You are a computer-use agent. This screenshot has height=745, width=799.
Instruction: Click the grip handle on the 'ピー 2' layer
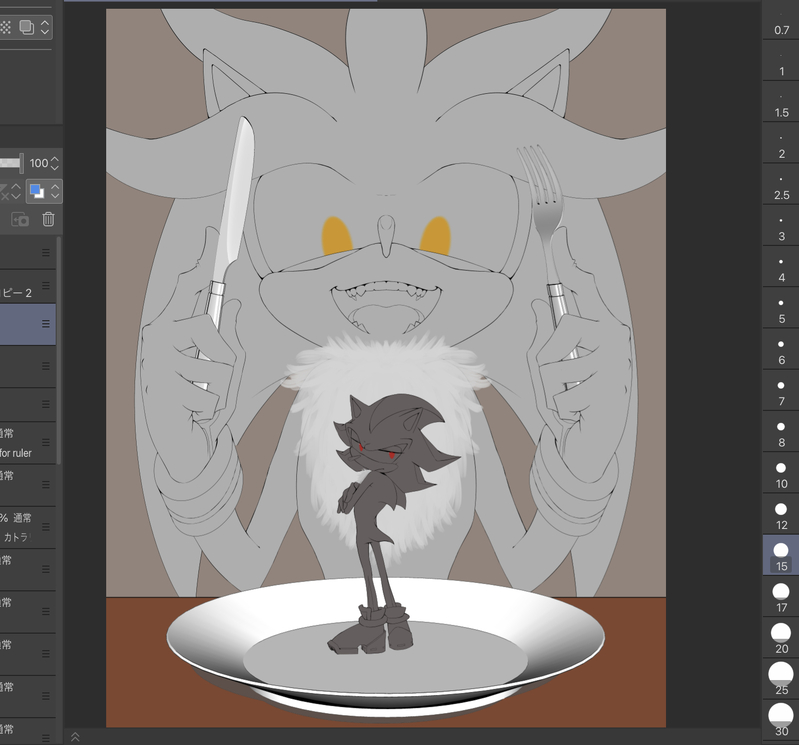coord(46,285)
